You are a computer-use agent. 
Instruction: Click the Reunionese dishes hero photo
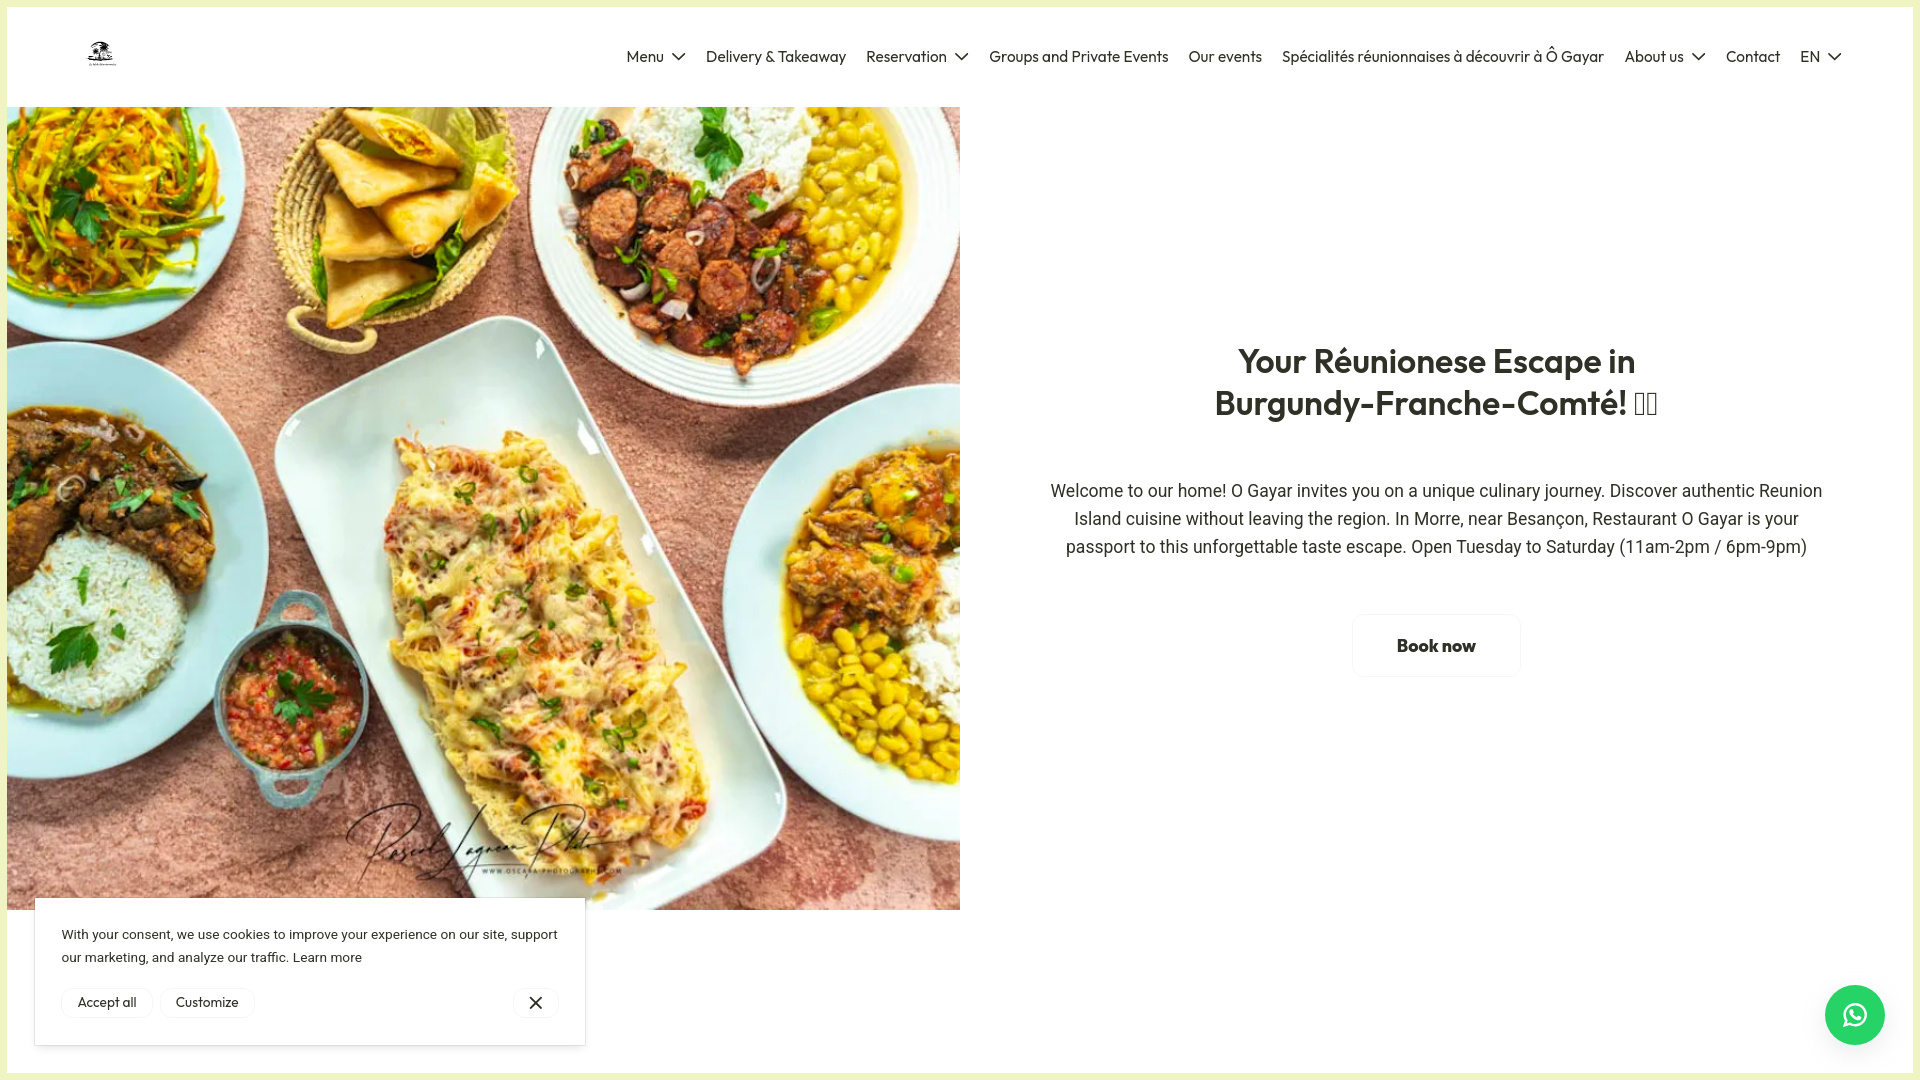click(483, 508)
